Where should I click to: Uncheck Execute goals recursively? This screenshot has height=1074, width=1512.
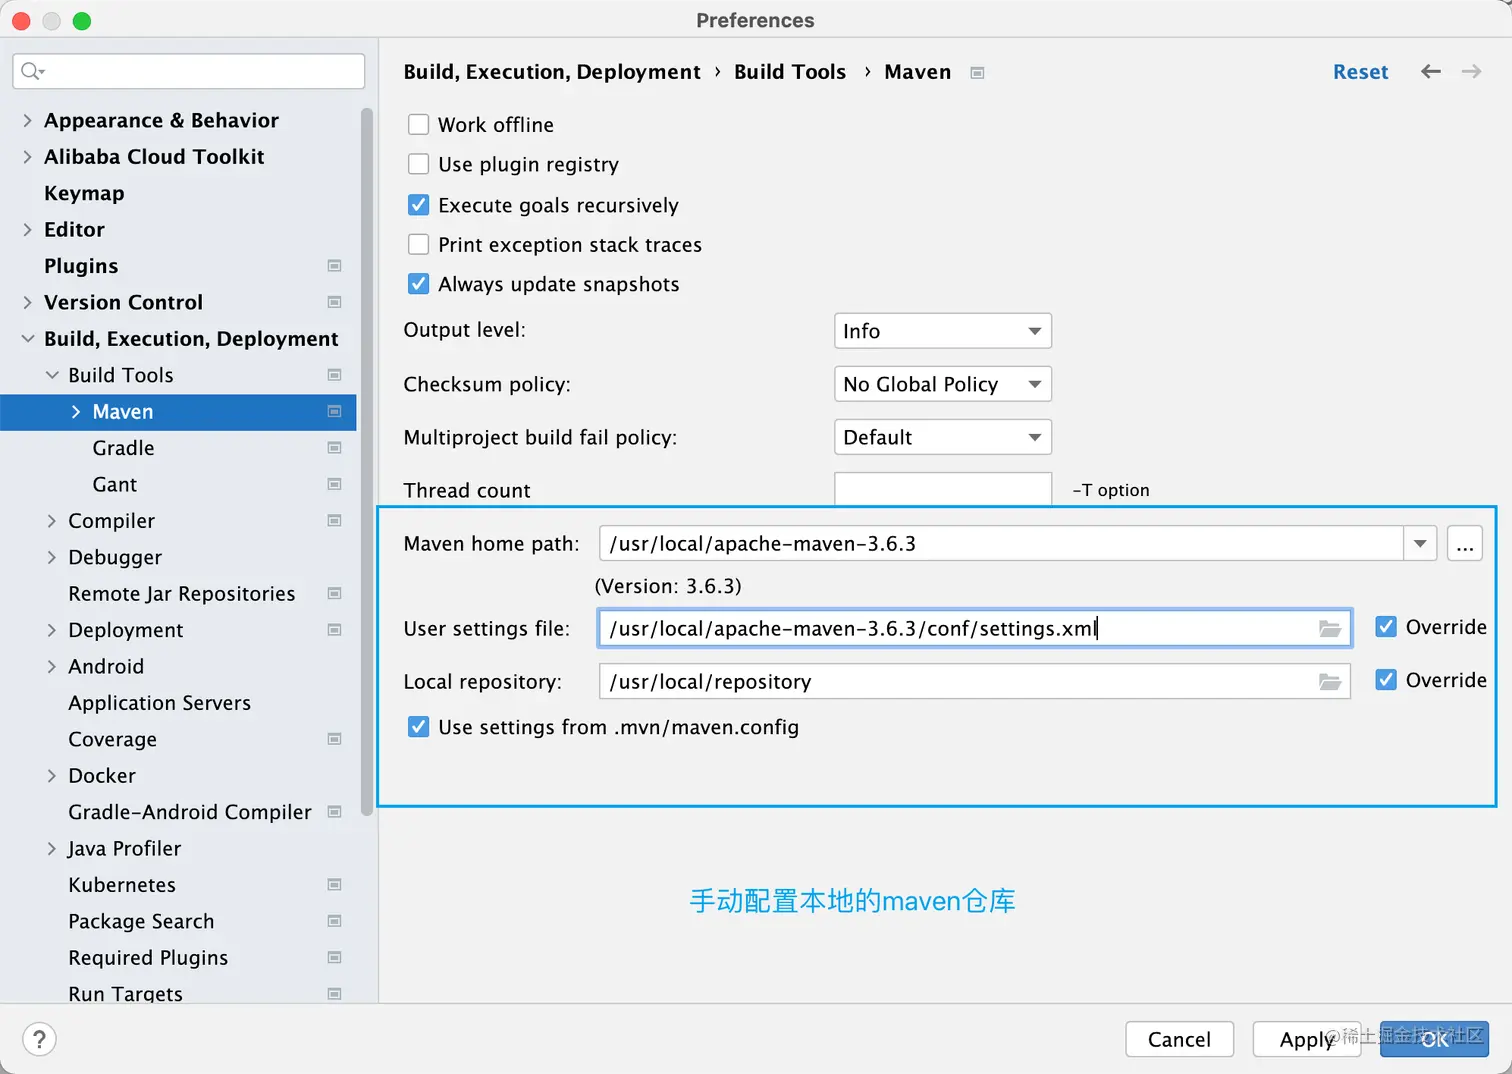pos(419,205)
